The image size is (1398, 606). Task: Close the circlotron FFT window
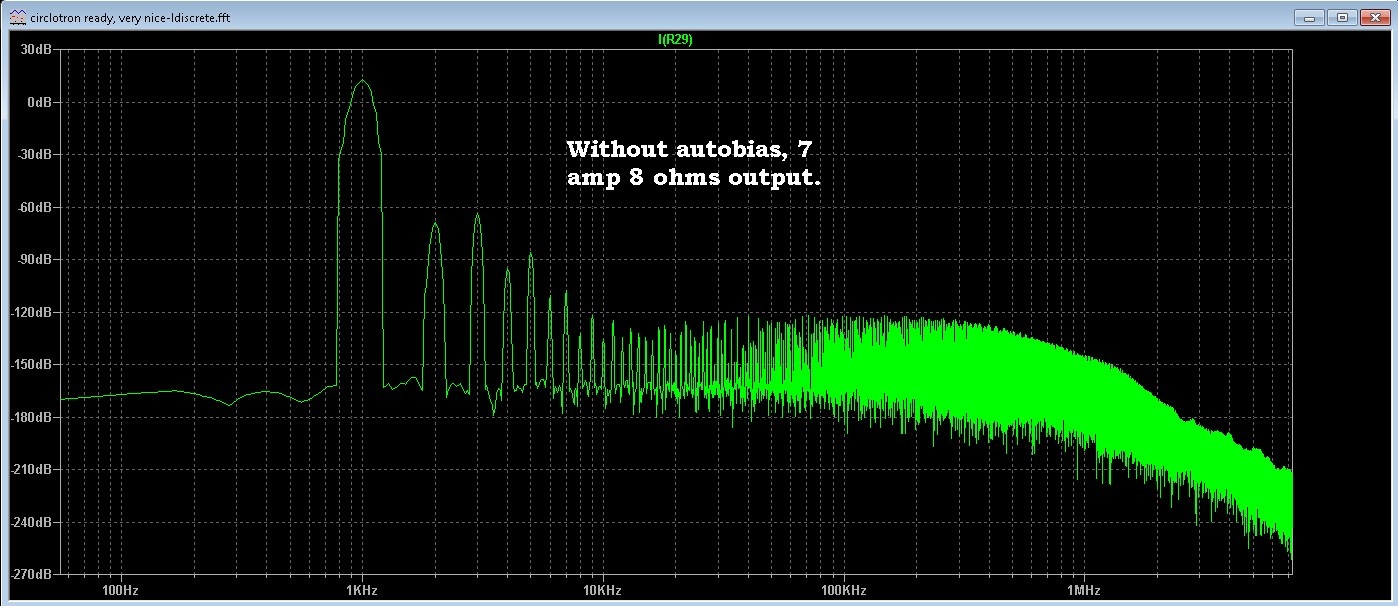point(1374,17)
